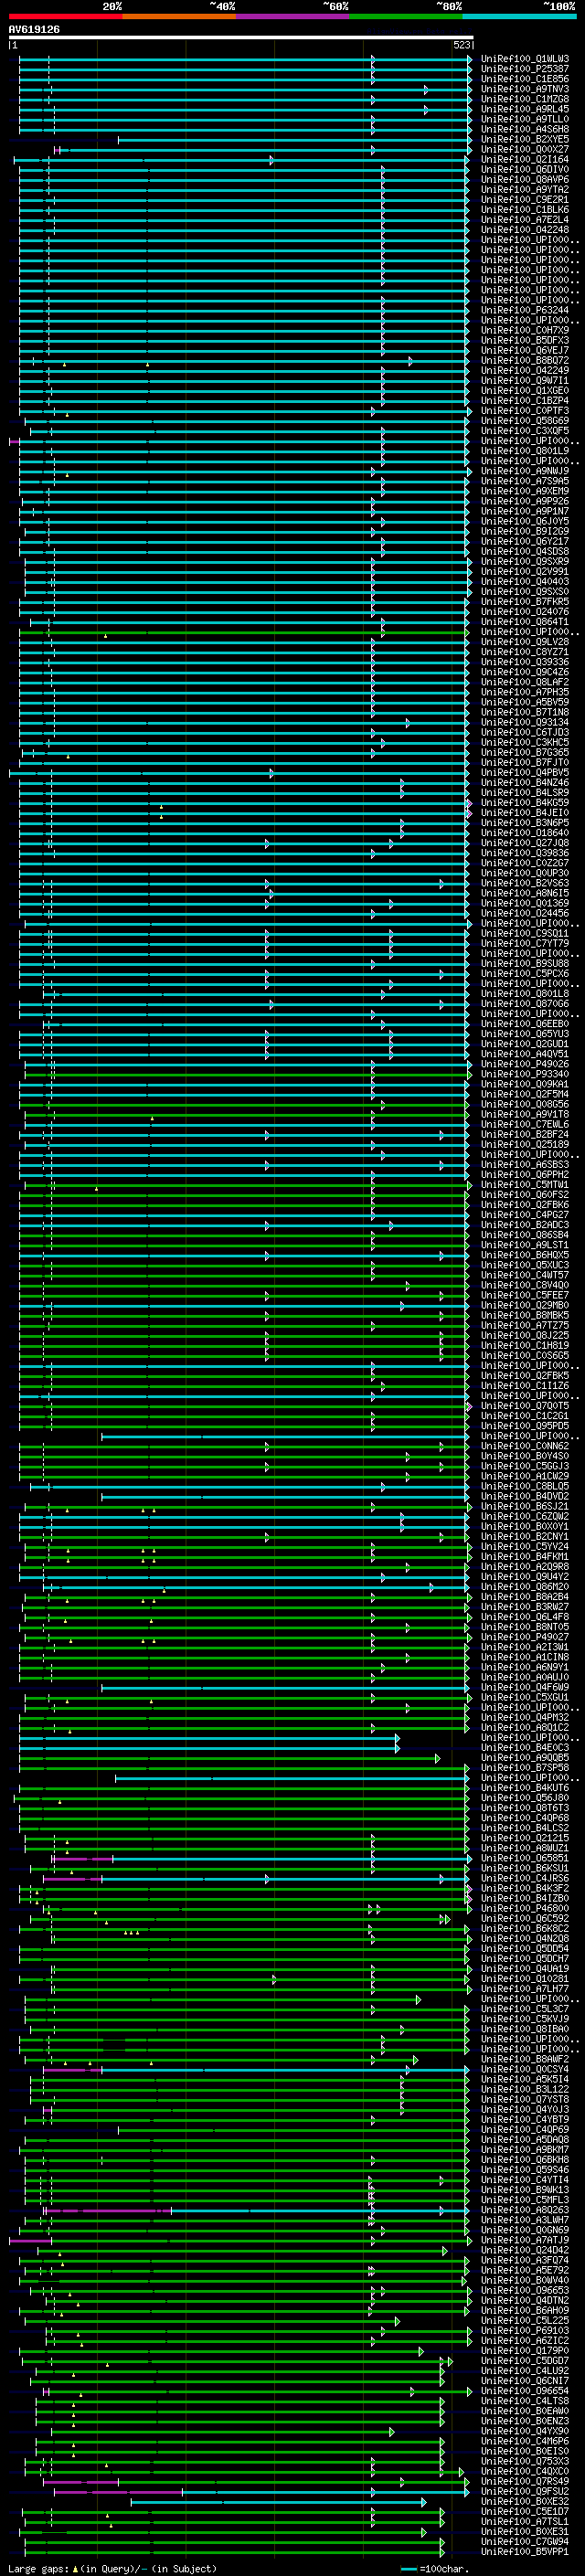Select the UniRef100_C0PTF3 label
This screenshot has width=585, height=2576.
[525, 410]
